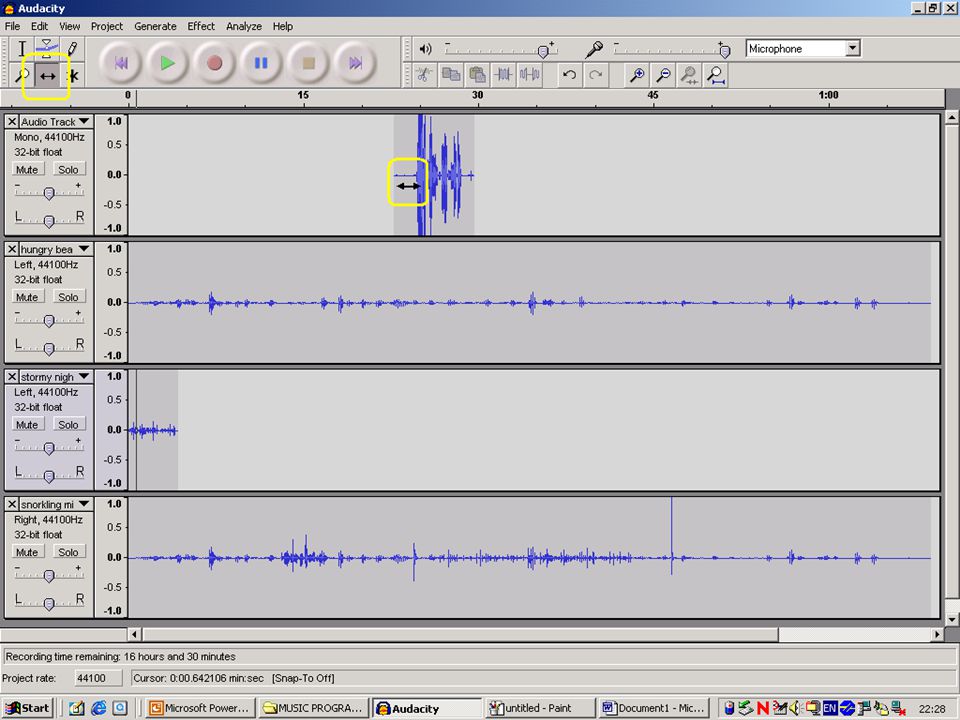
Task: Open the View menu
Action: click(x=69, y=26)
